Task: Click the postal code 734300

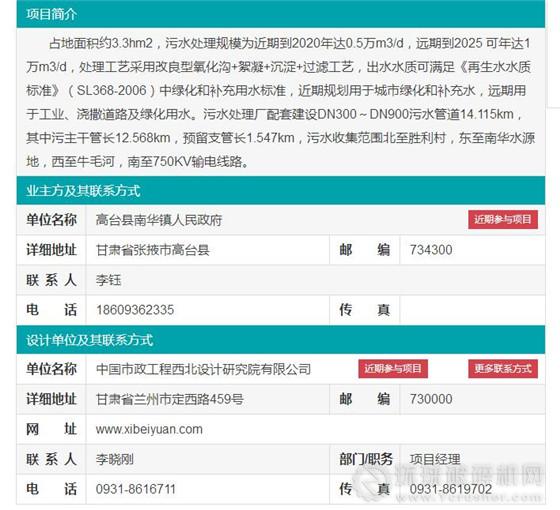Action: pos(431,250)
